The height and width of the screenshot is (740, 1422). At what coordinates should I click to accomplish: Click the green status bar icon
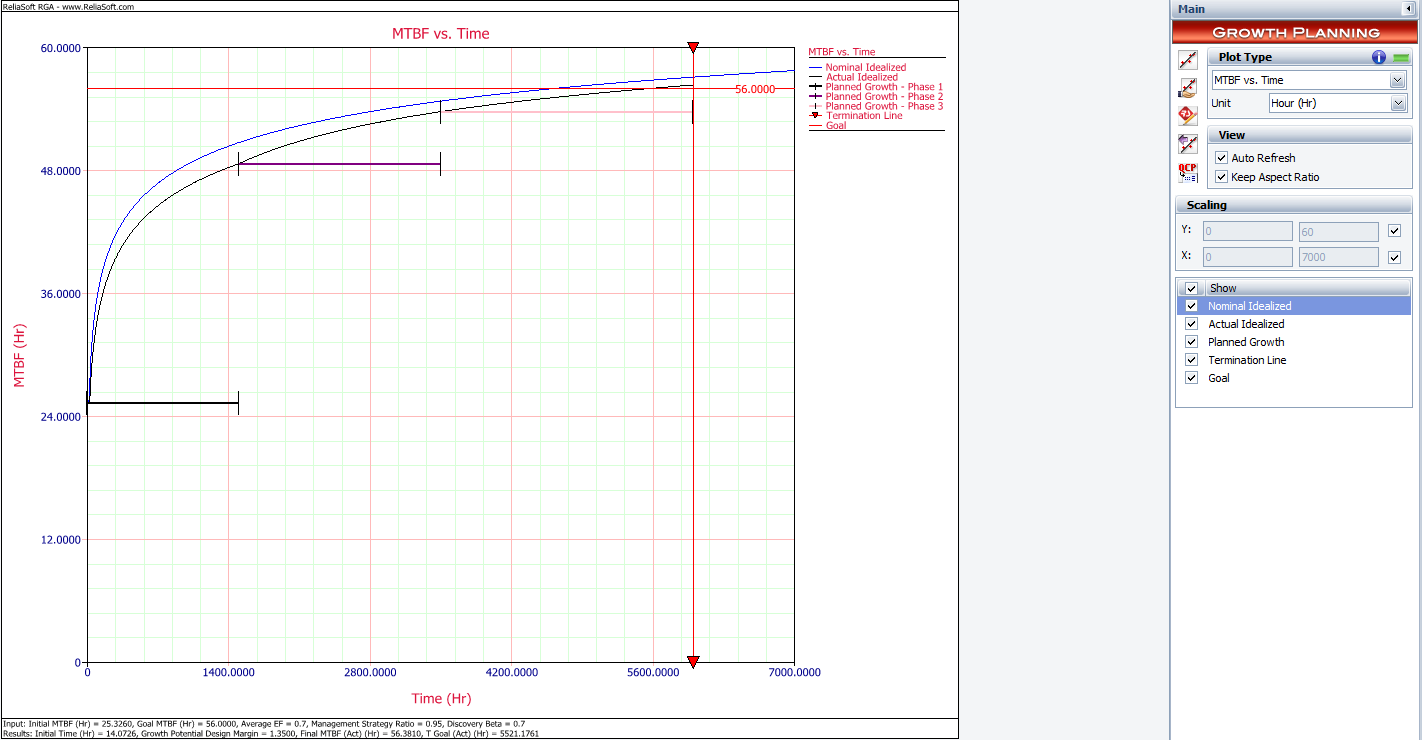(x=1401, y=58)
